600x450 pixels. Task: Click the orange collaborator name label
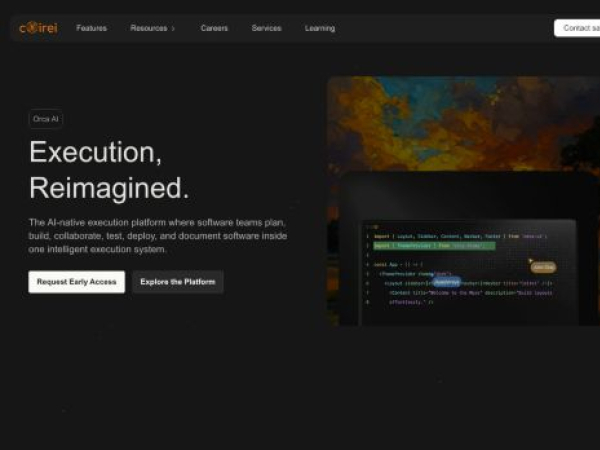(x=544, y=268)
